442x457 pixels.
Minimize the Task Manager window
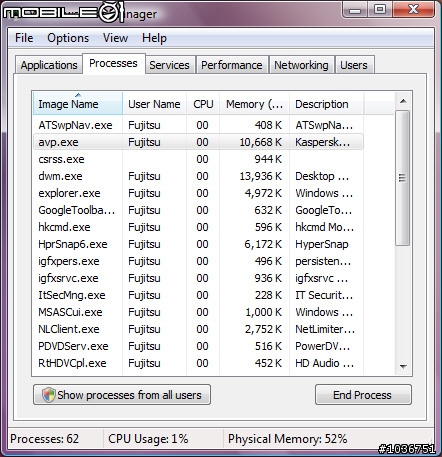355,10
